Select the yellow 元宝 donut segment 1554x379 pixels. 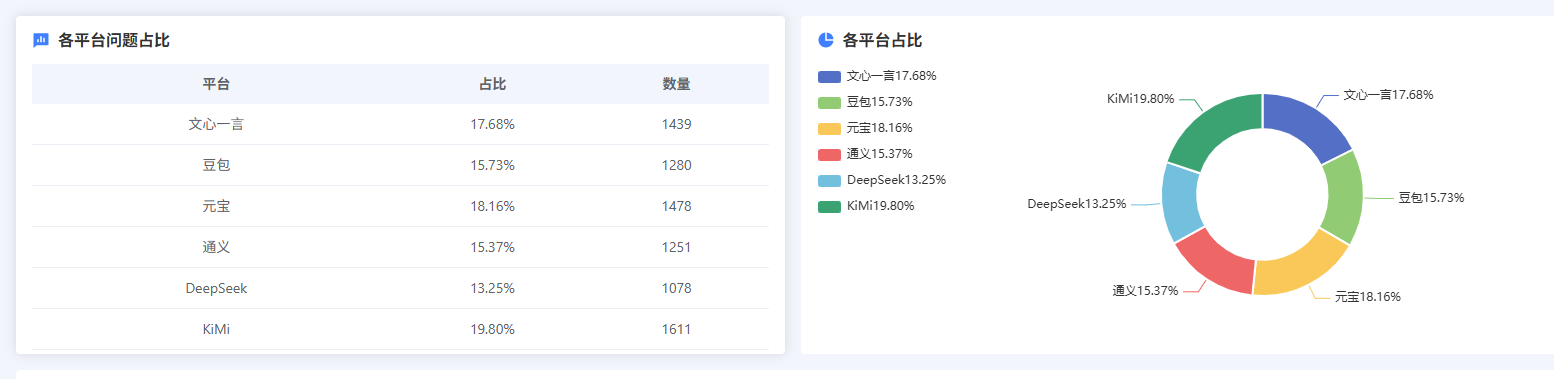1298,266
